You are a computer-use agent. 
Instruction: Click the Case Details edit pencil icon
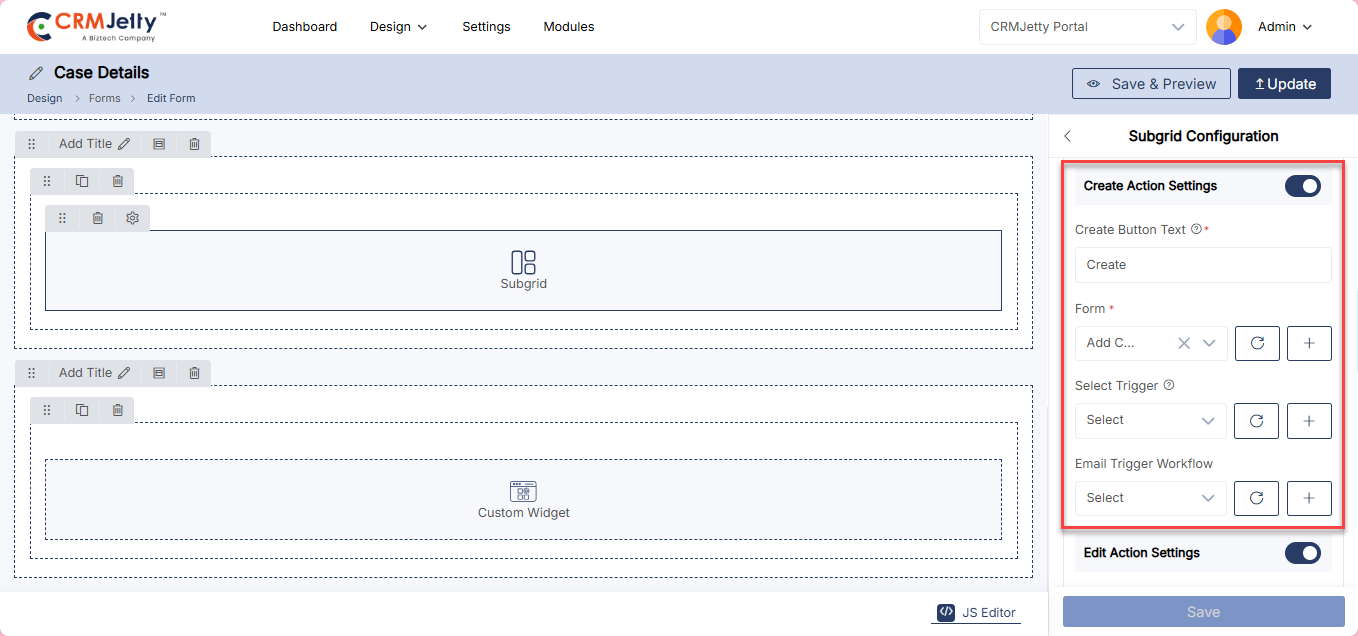tap(37, 73)
